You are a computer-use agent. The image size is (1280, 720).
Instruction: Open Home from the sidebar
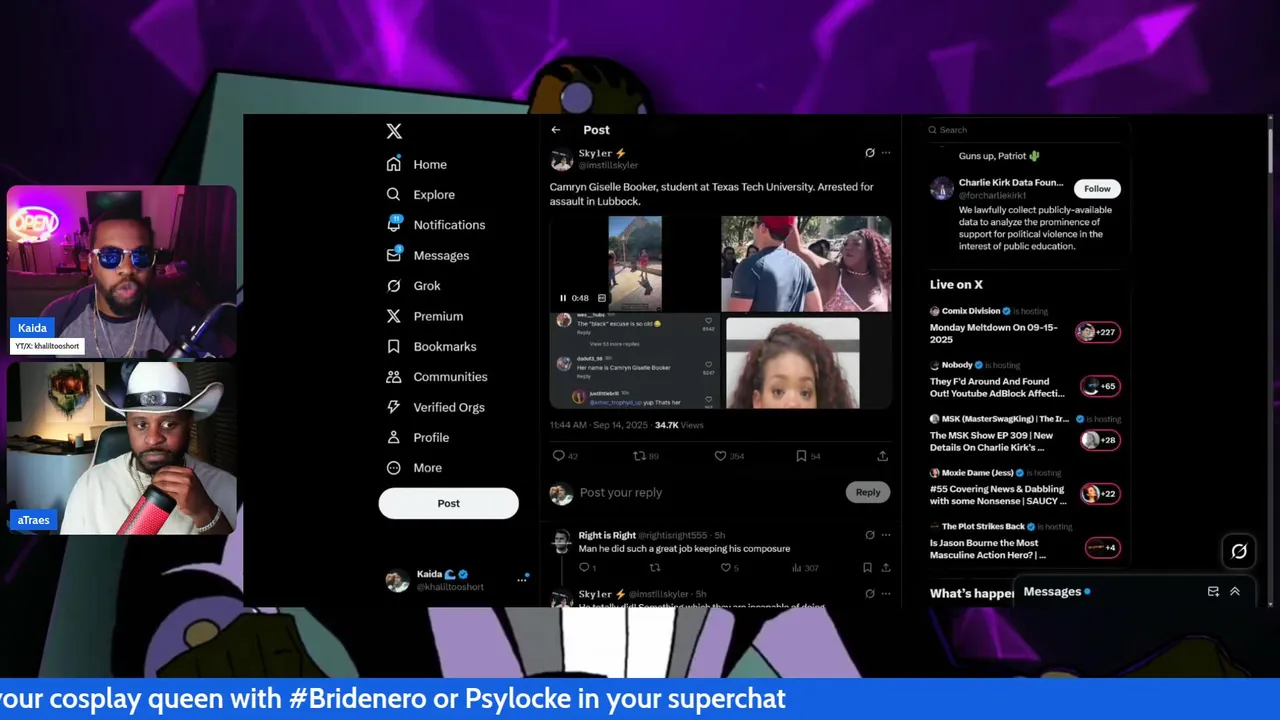(x=418, y=164)
